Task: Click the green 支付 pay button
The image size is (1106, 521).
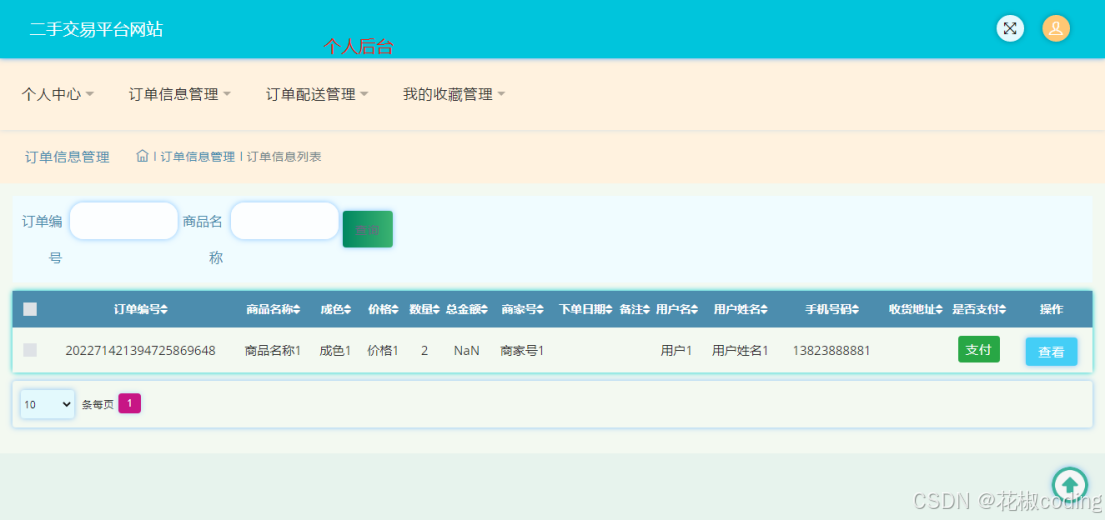Action: [978, 350]
